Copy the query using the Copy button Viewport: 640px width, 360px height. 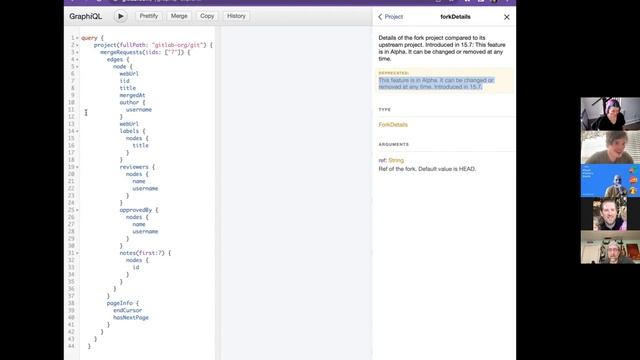[207, 16]
